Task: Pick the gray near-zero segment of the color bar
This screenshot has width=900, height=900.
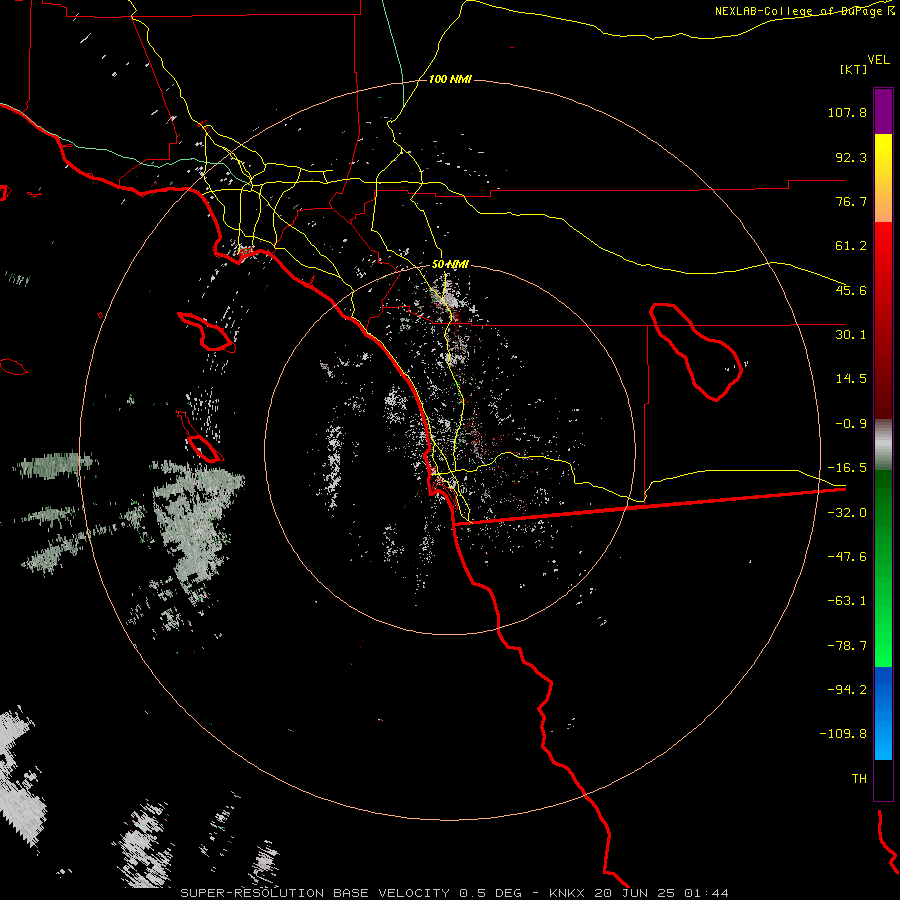Action: (883, 445)
